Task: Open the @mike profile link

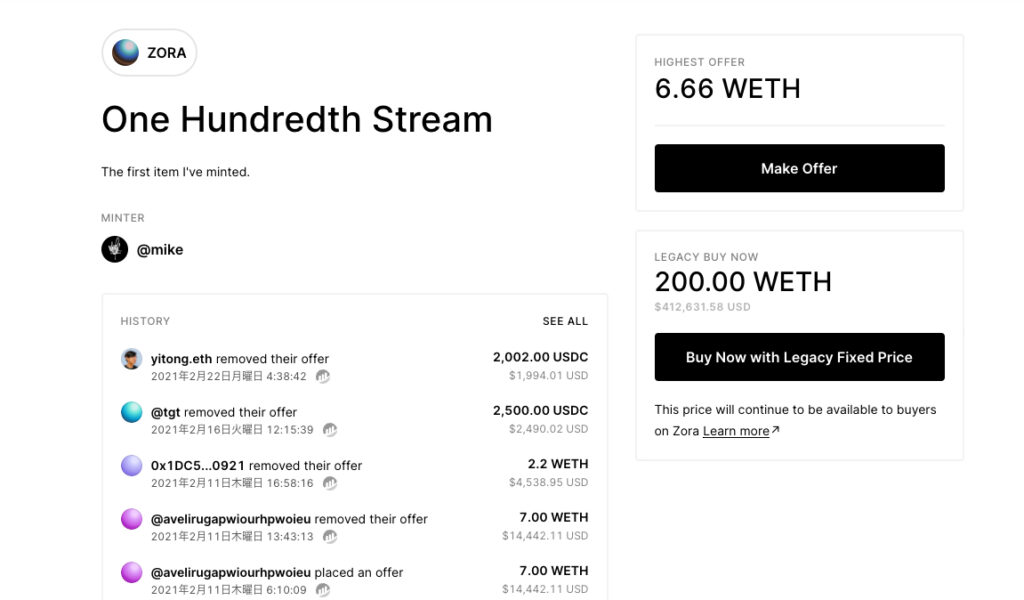Action: (160, 249)
